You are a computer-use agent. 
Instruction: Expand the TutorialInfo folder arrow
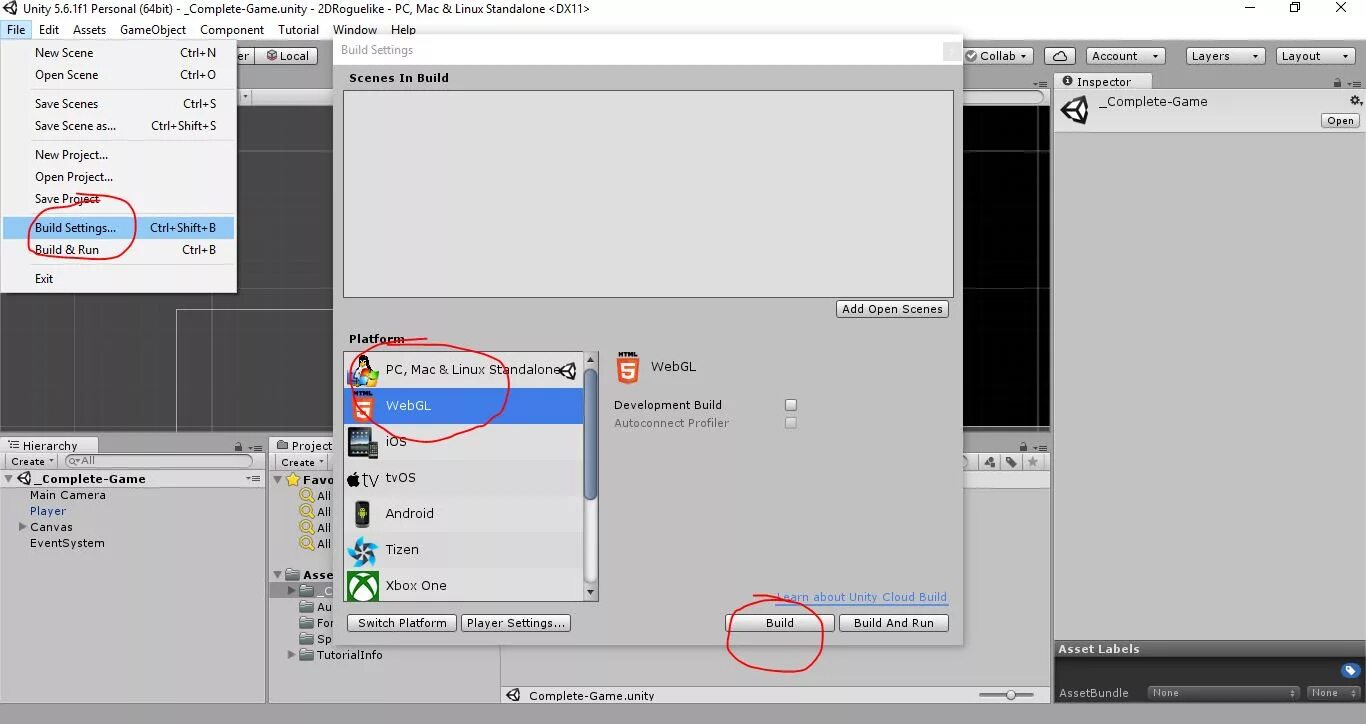pyautogui.click(x=292, y=655)
